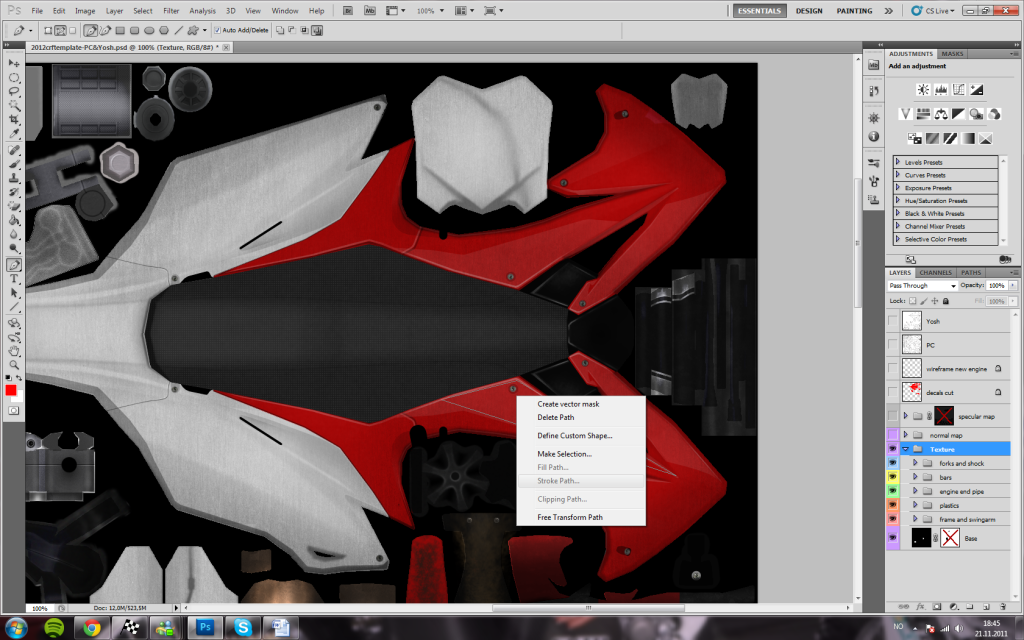Select the Eyedropper tool
This screenshot has height=640, width=1024.
14,133
